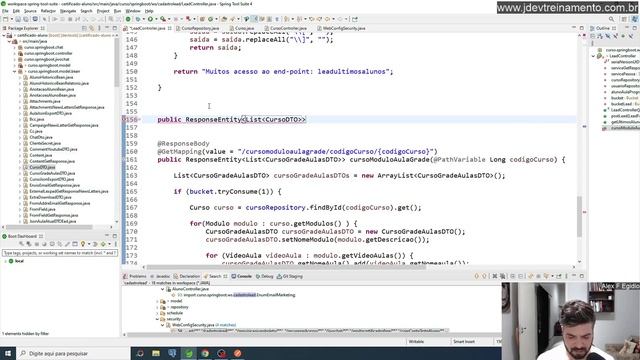Image resolution: width=640 pixels, height=360 pixels.
Task: Open the Problems tab in bottom panel
Action: click(135, 276)
